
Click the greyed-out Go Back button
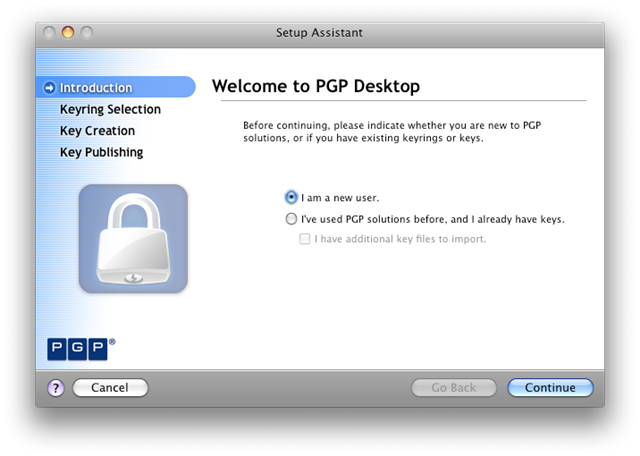click(453, 387)
